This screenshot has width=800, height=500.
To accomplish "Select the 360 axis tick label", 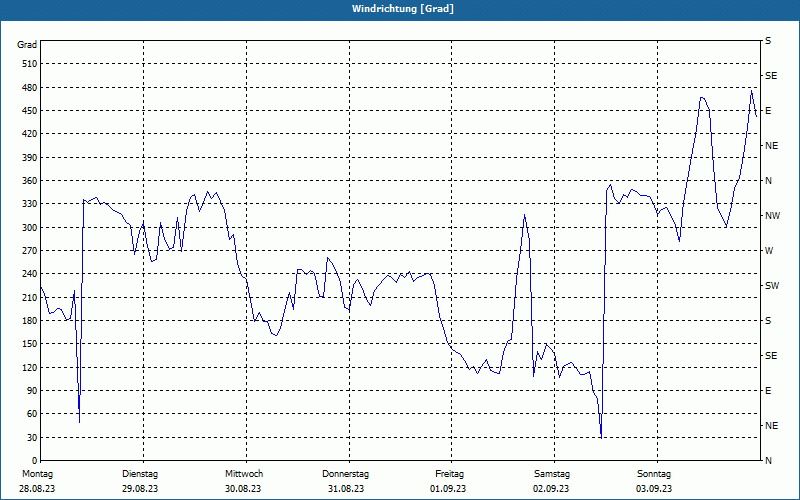I will 30,181.
